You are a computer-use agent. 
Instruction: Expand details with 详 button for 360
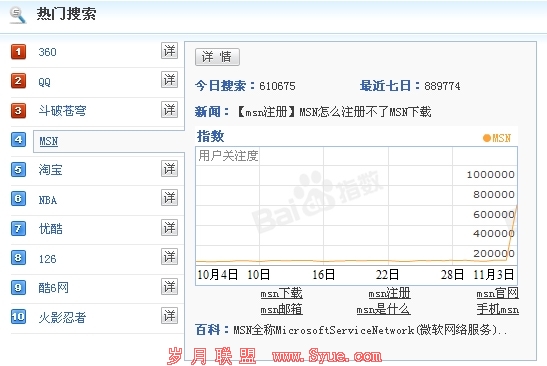tap(170, 51)
